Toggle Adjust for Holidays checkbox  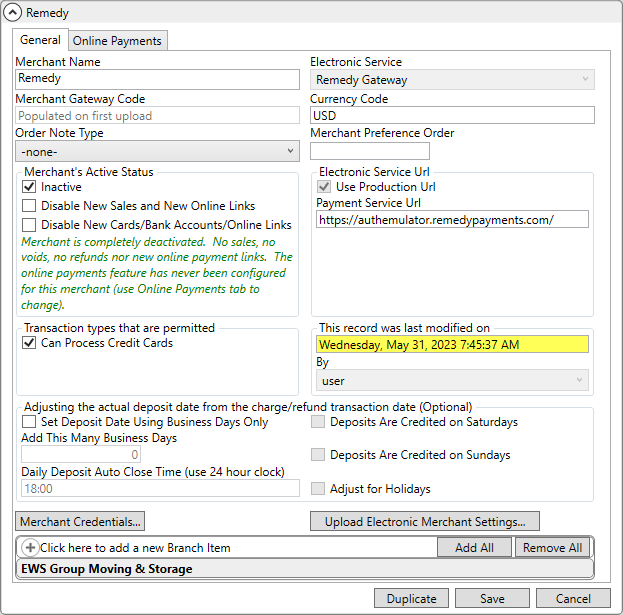pyautogui.click(x=318, y=488)
